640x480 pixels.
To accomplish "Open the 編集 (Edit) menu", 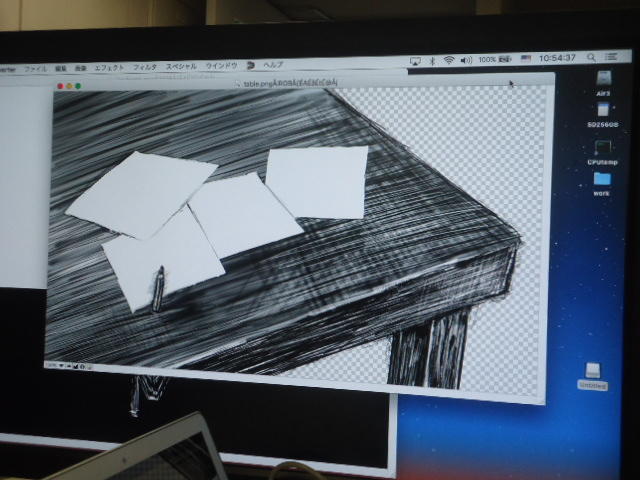I will [61, 69].
